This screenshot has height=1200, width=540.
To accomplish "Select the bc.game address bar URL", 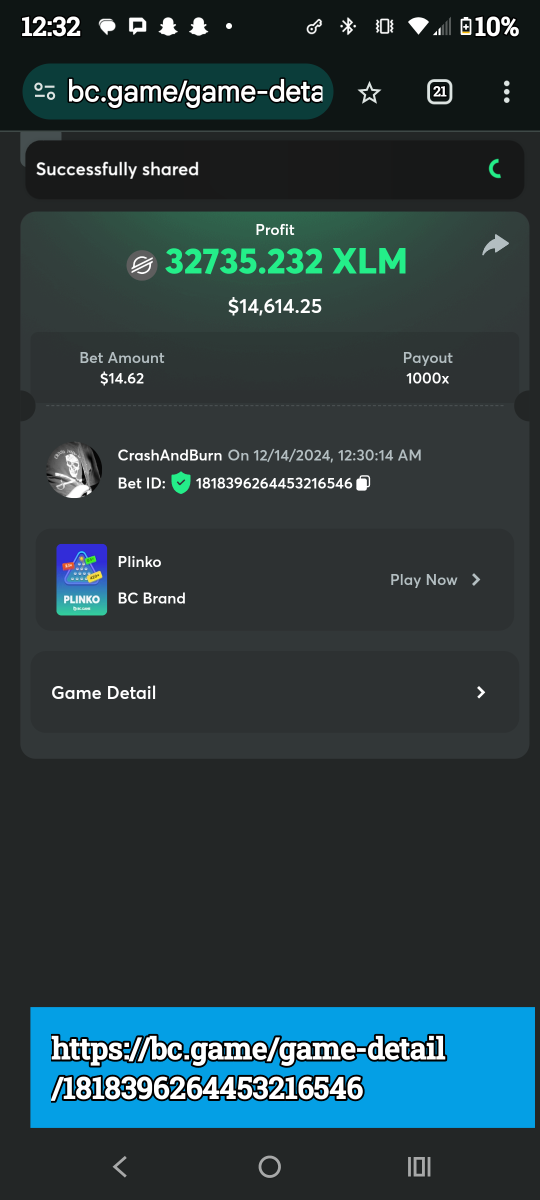I will [195, 93].
